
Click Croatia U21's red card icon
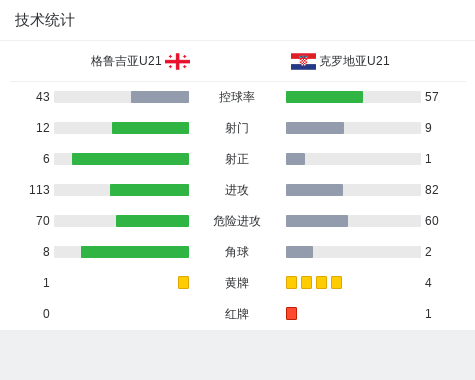click(x=291, y=313)
